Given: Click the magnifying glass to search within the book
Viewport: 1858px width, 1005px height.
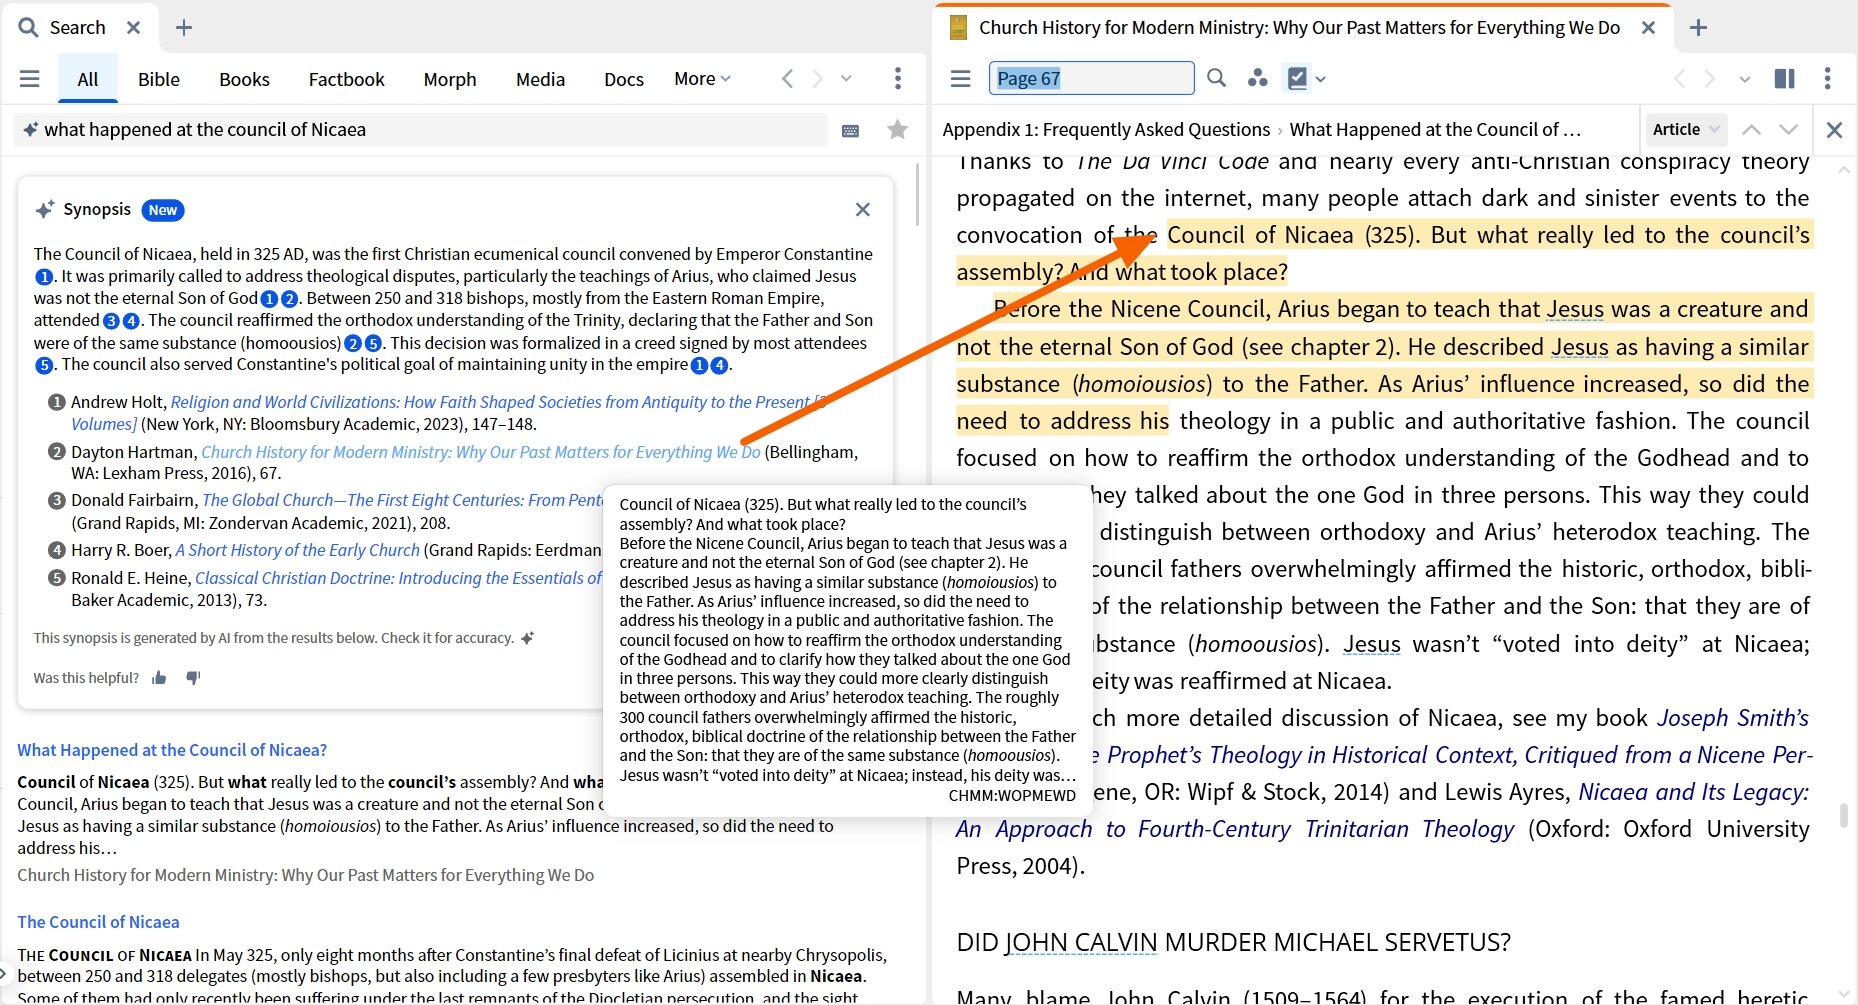Looking at the screenshot, I should click(x=1216, y=78).
